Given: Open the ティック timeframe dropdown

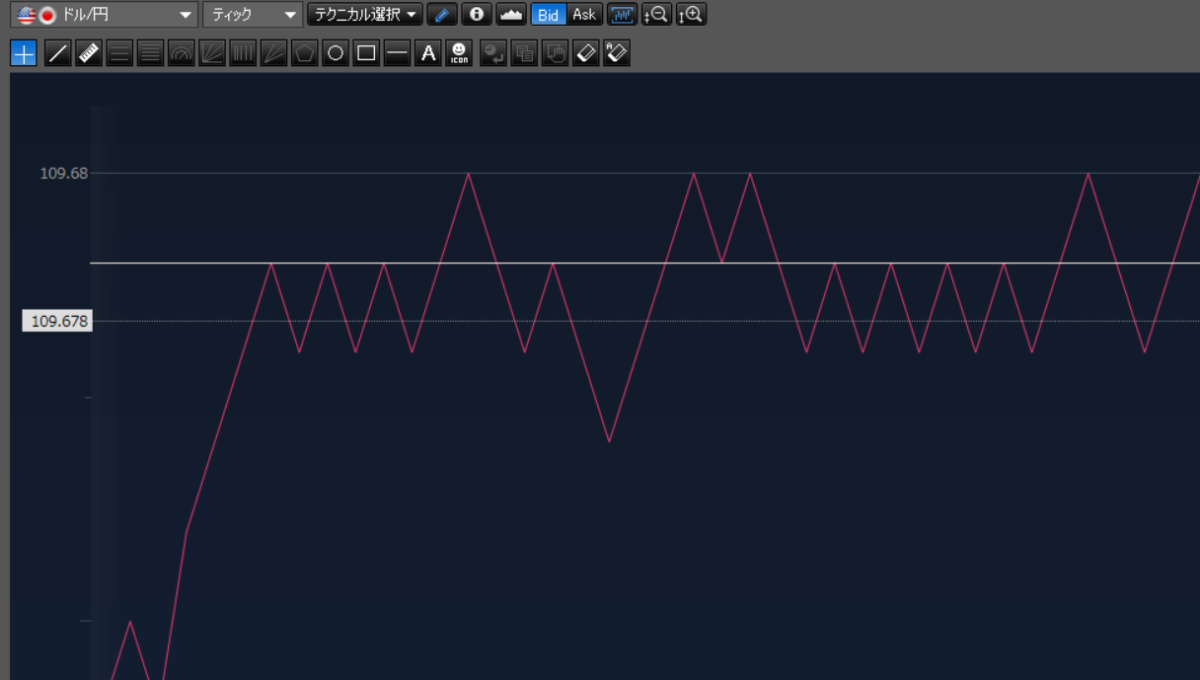Looking at the screenshot, I should click(x=251, y=15).
